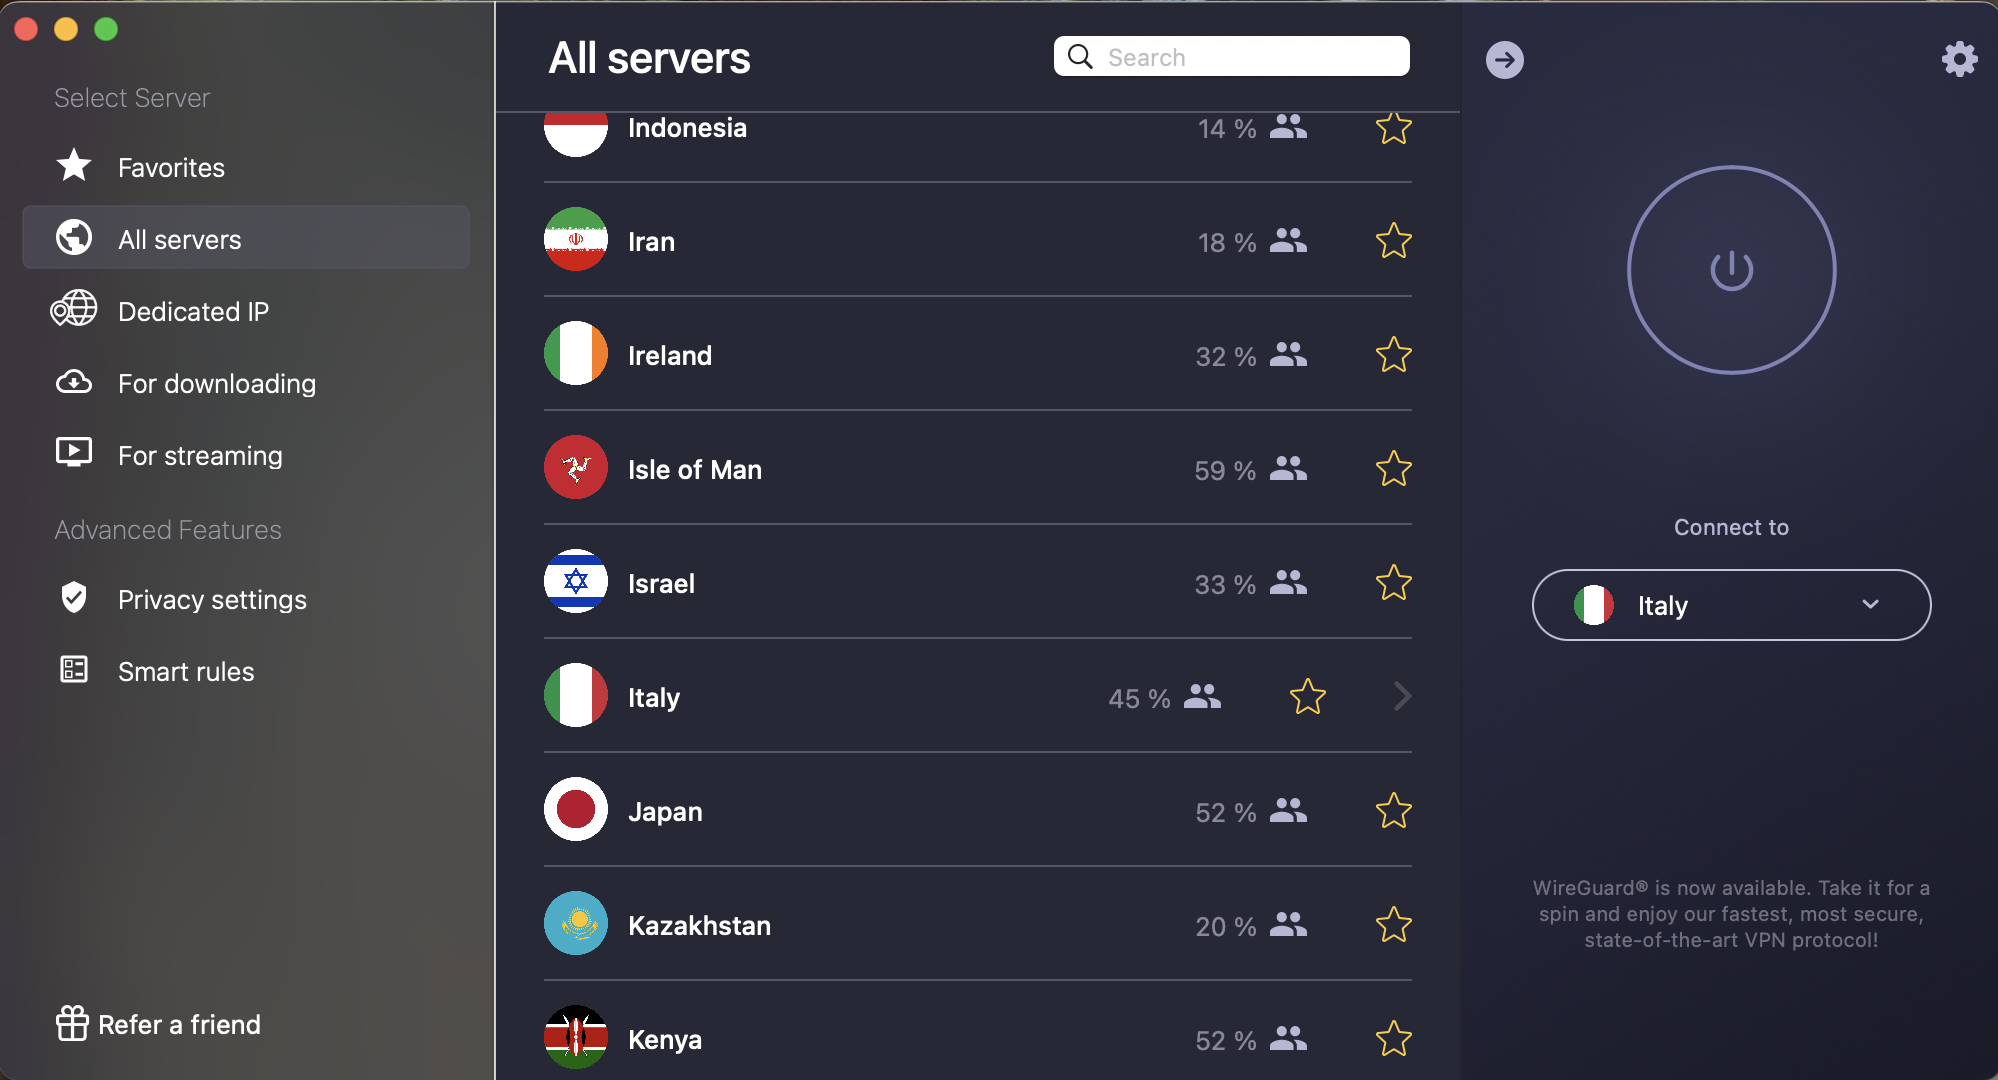Select For downloading servers
The image size is (1998, 1080).
click(215, 383)
